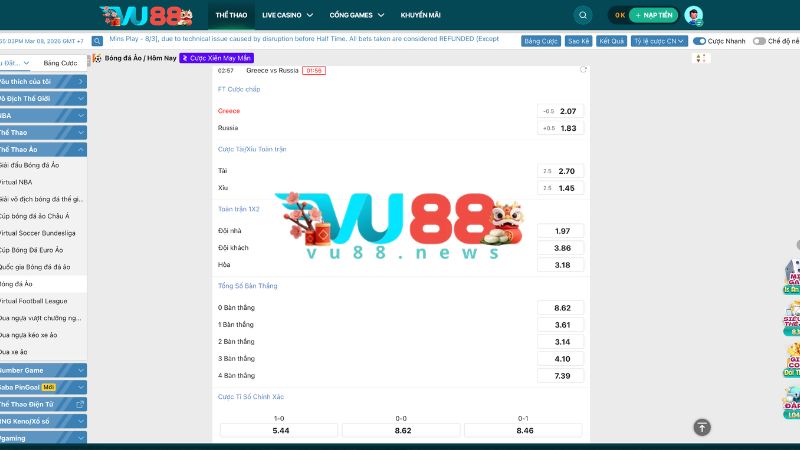This screenshot has width=800, height=450.
Task: Toggle the Chế độ dark mode switch
Action: pos(759,41)
